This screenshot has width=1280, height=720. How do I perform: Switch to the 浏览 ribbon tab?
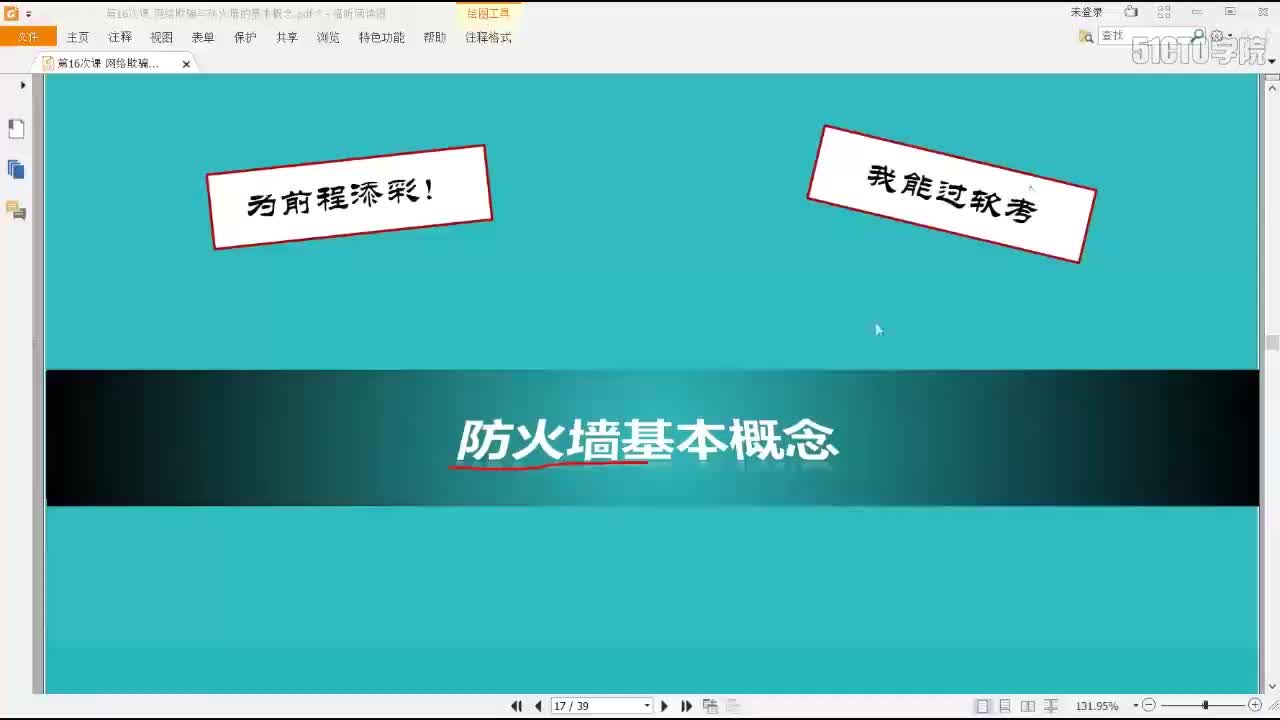328,37
